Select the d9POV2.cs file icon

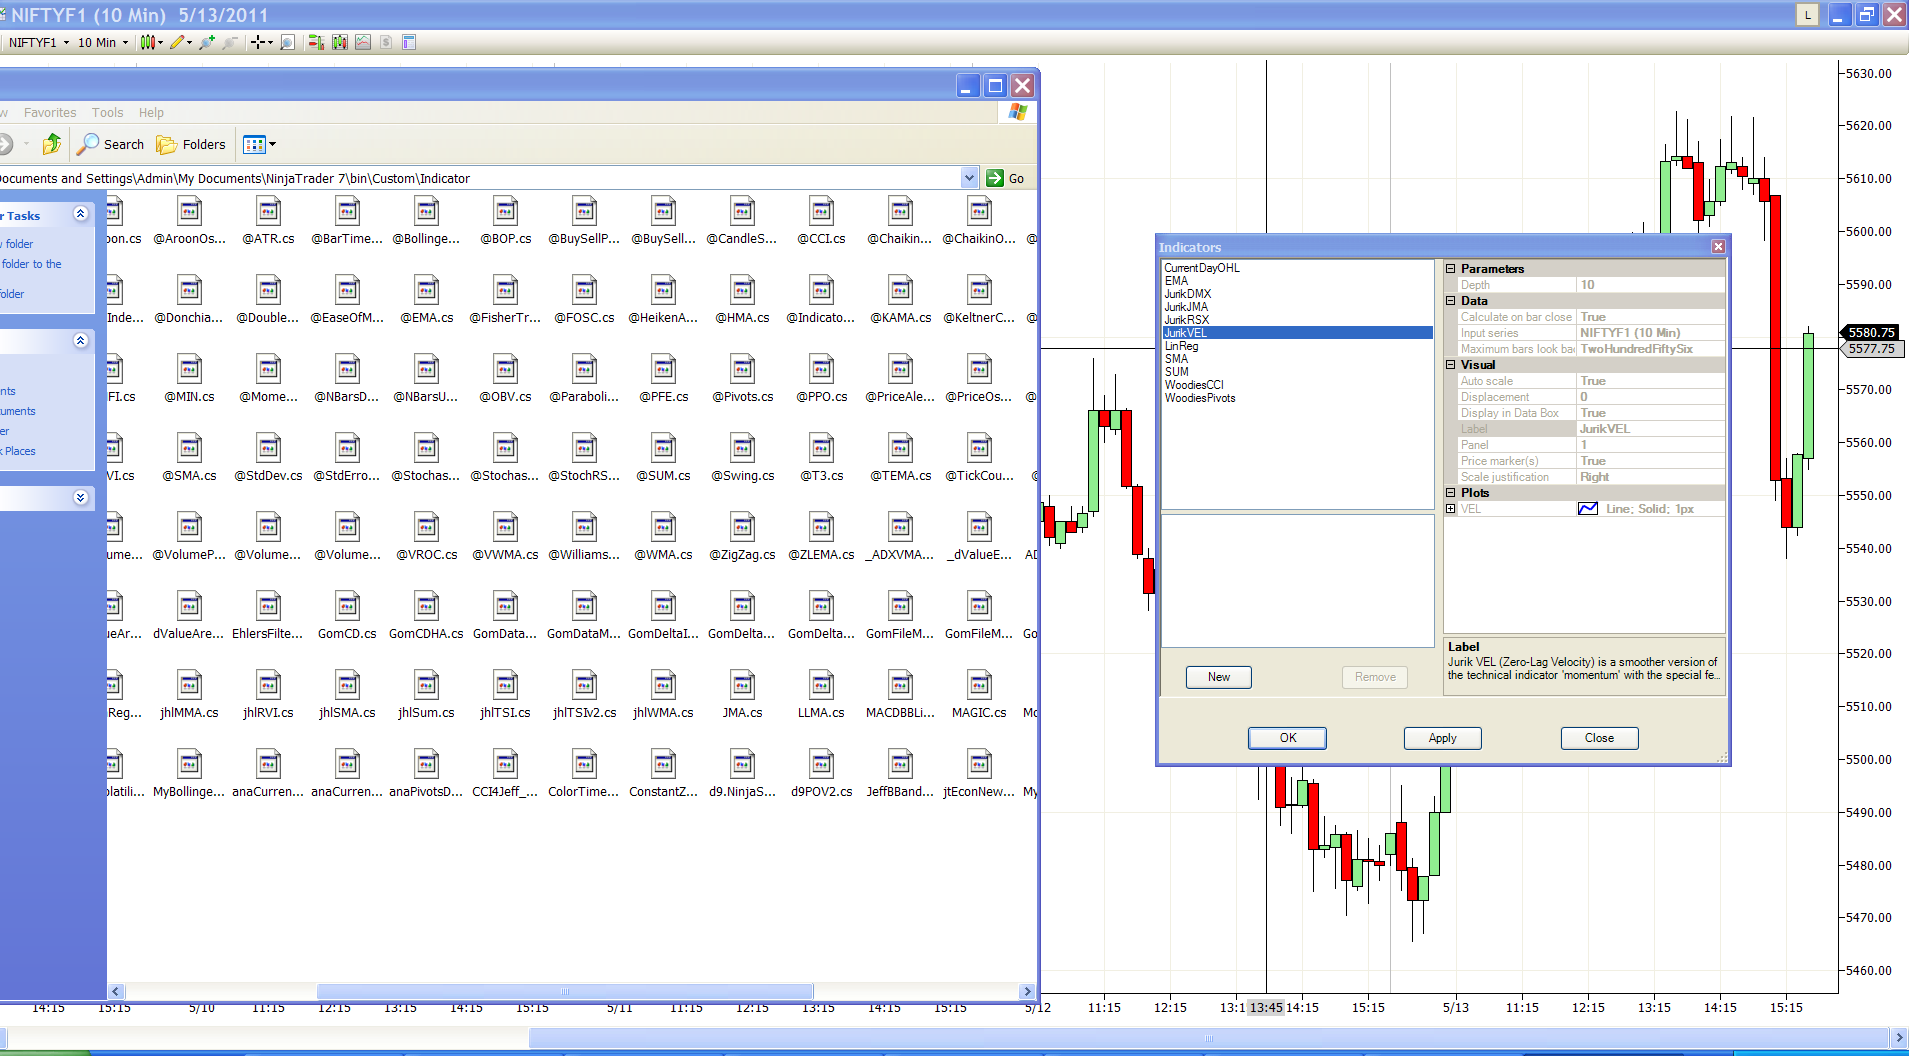tap(821, 763)
